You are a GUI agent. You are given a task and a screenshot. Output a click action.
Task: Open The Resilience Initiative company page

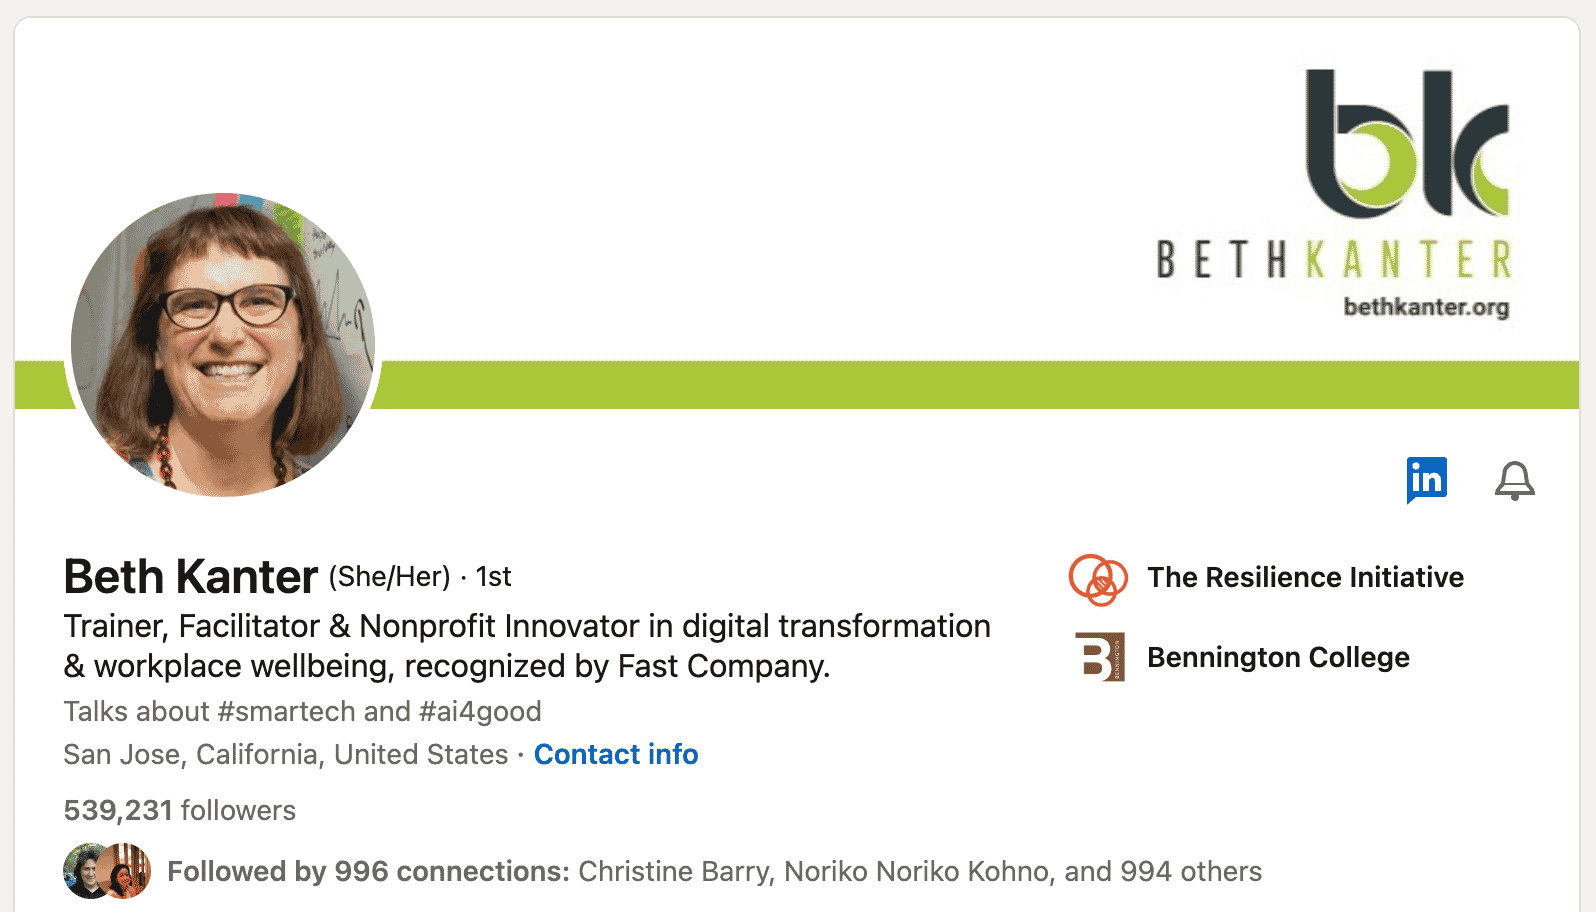pos(1305,577)
